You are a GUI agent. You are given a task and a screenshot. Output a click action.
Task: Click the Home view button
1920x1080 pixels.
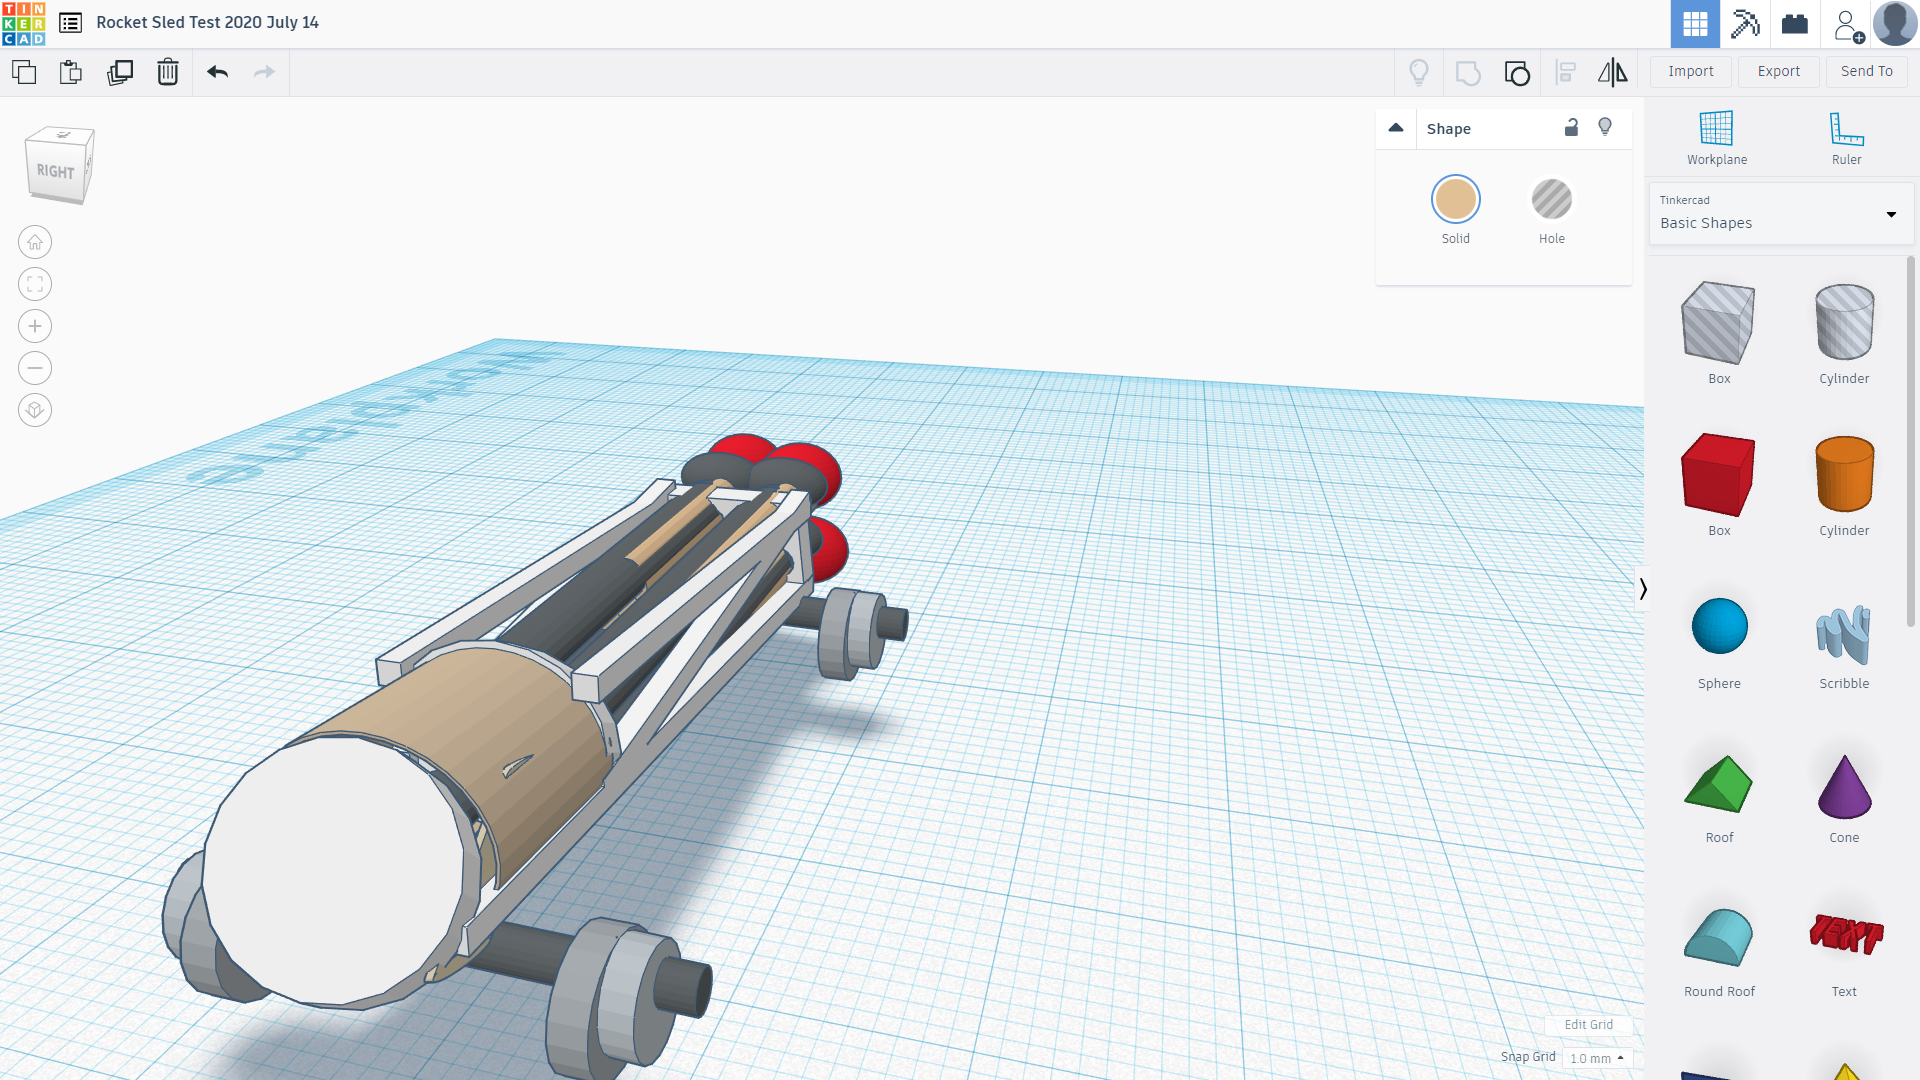[x=35, y=242]
